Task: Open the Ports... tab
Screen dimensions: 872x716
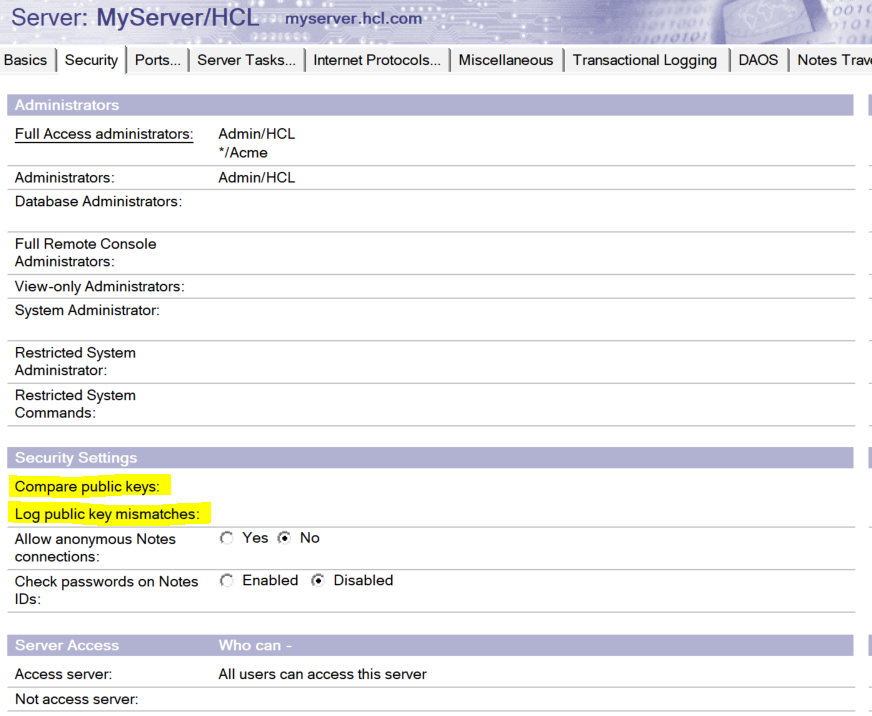Action: pos(158,60)
